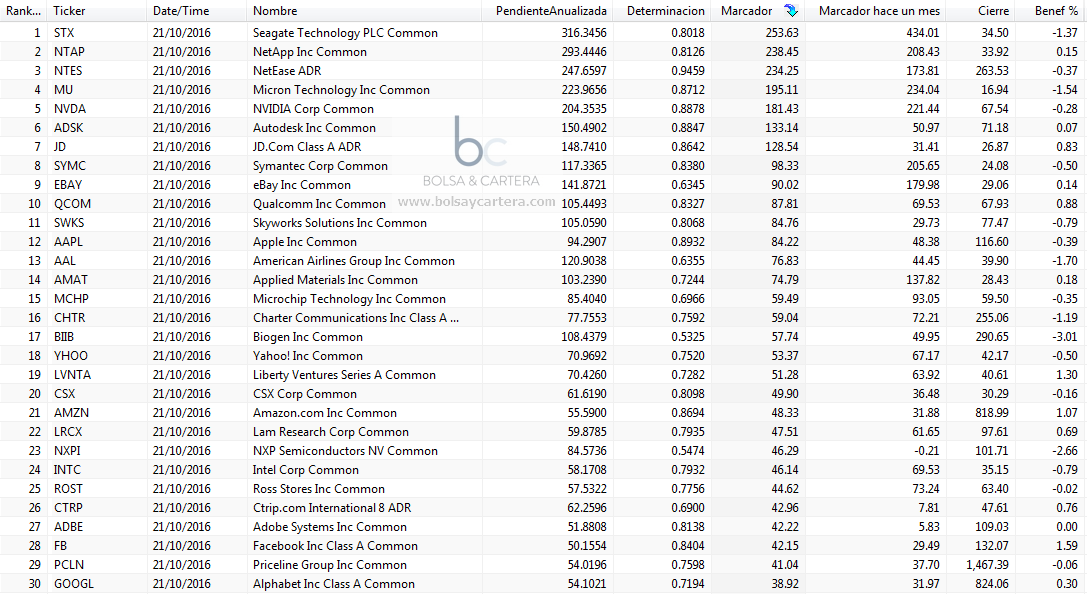Select the NXPI ticker cell
This screenshot has height=594, width=1087.
[x=67, y=451]
